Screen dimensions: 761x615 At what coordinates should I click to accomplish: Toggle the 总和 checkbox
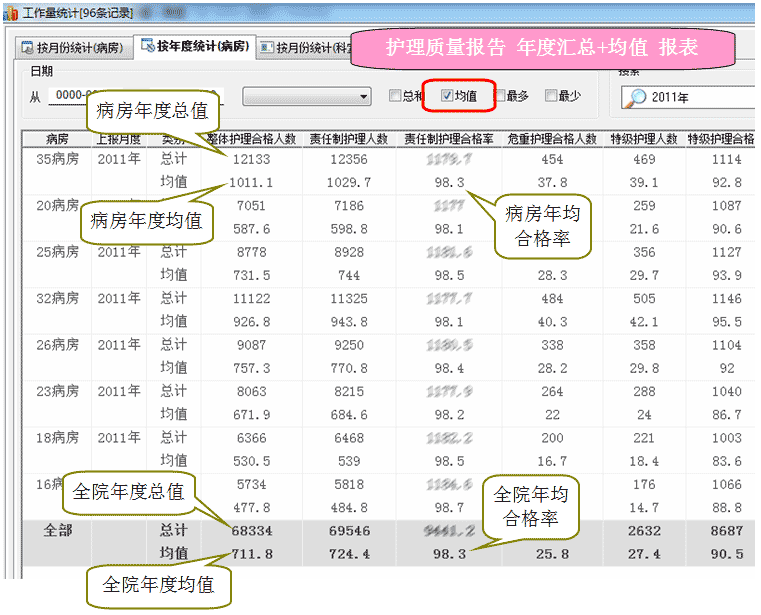point(395,96)
